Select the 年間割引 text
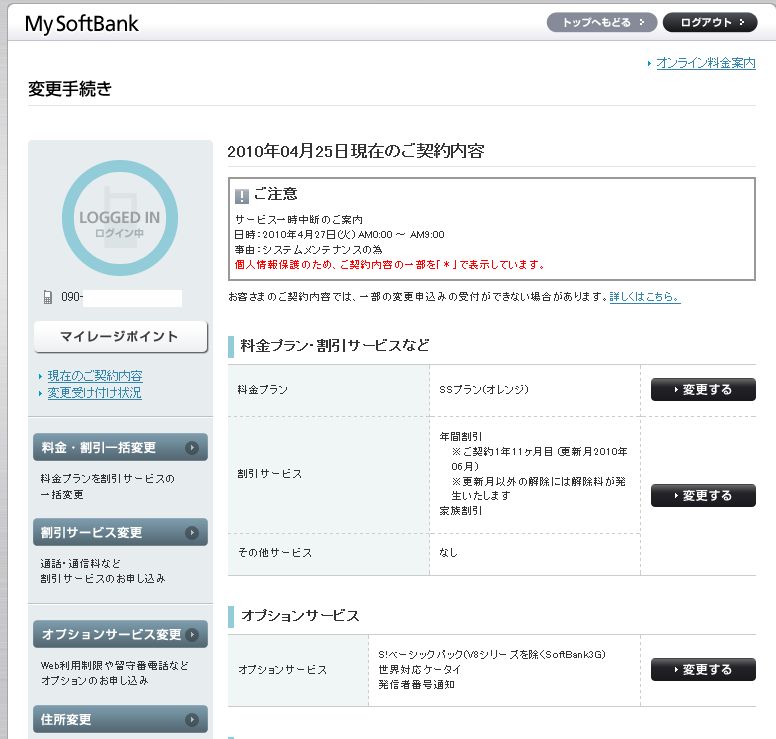 460,437
